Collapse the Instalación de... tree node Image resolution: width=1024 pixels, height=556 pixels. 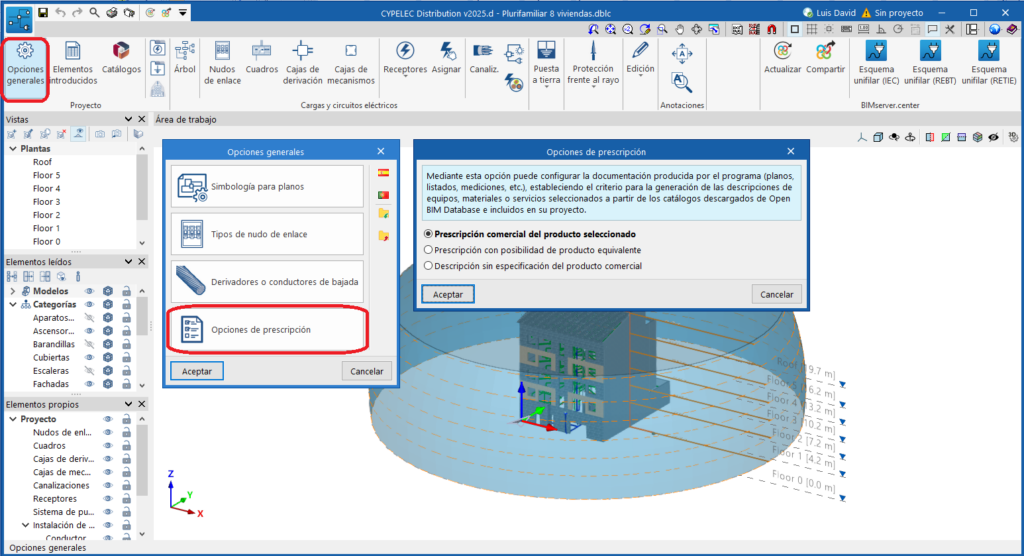(25, 525)
